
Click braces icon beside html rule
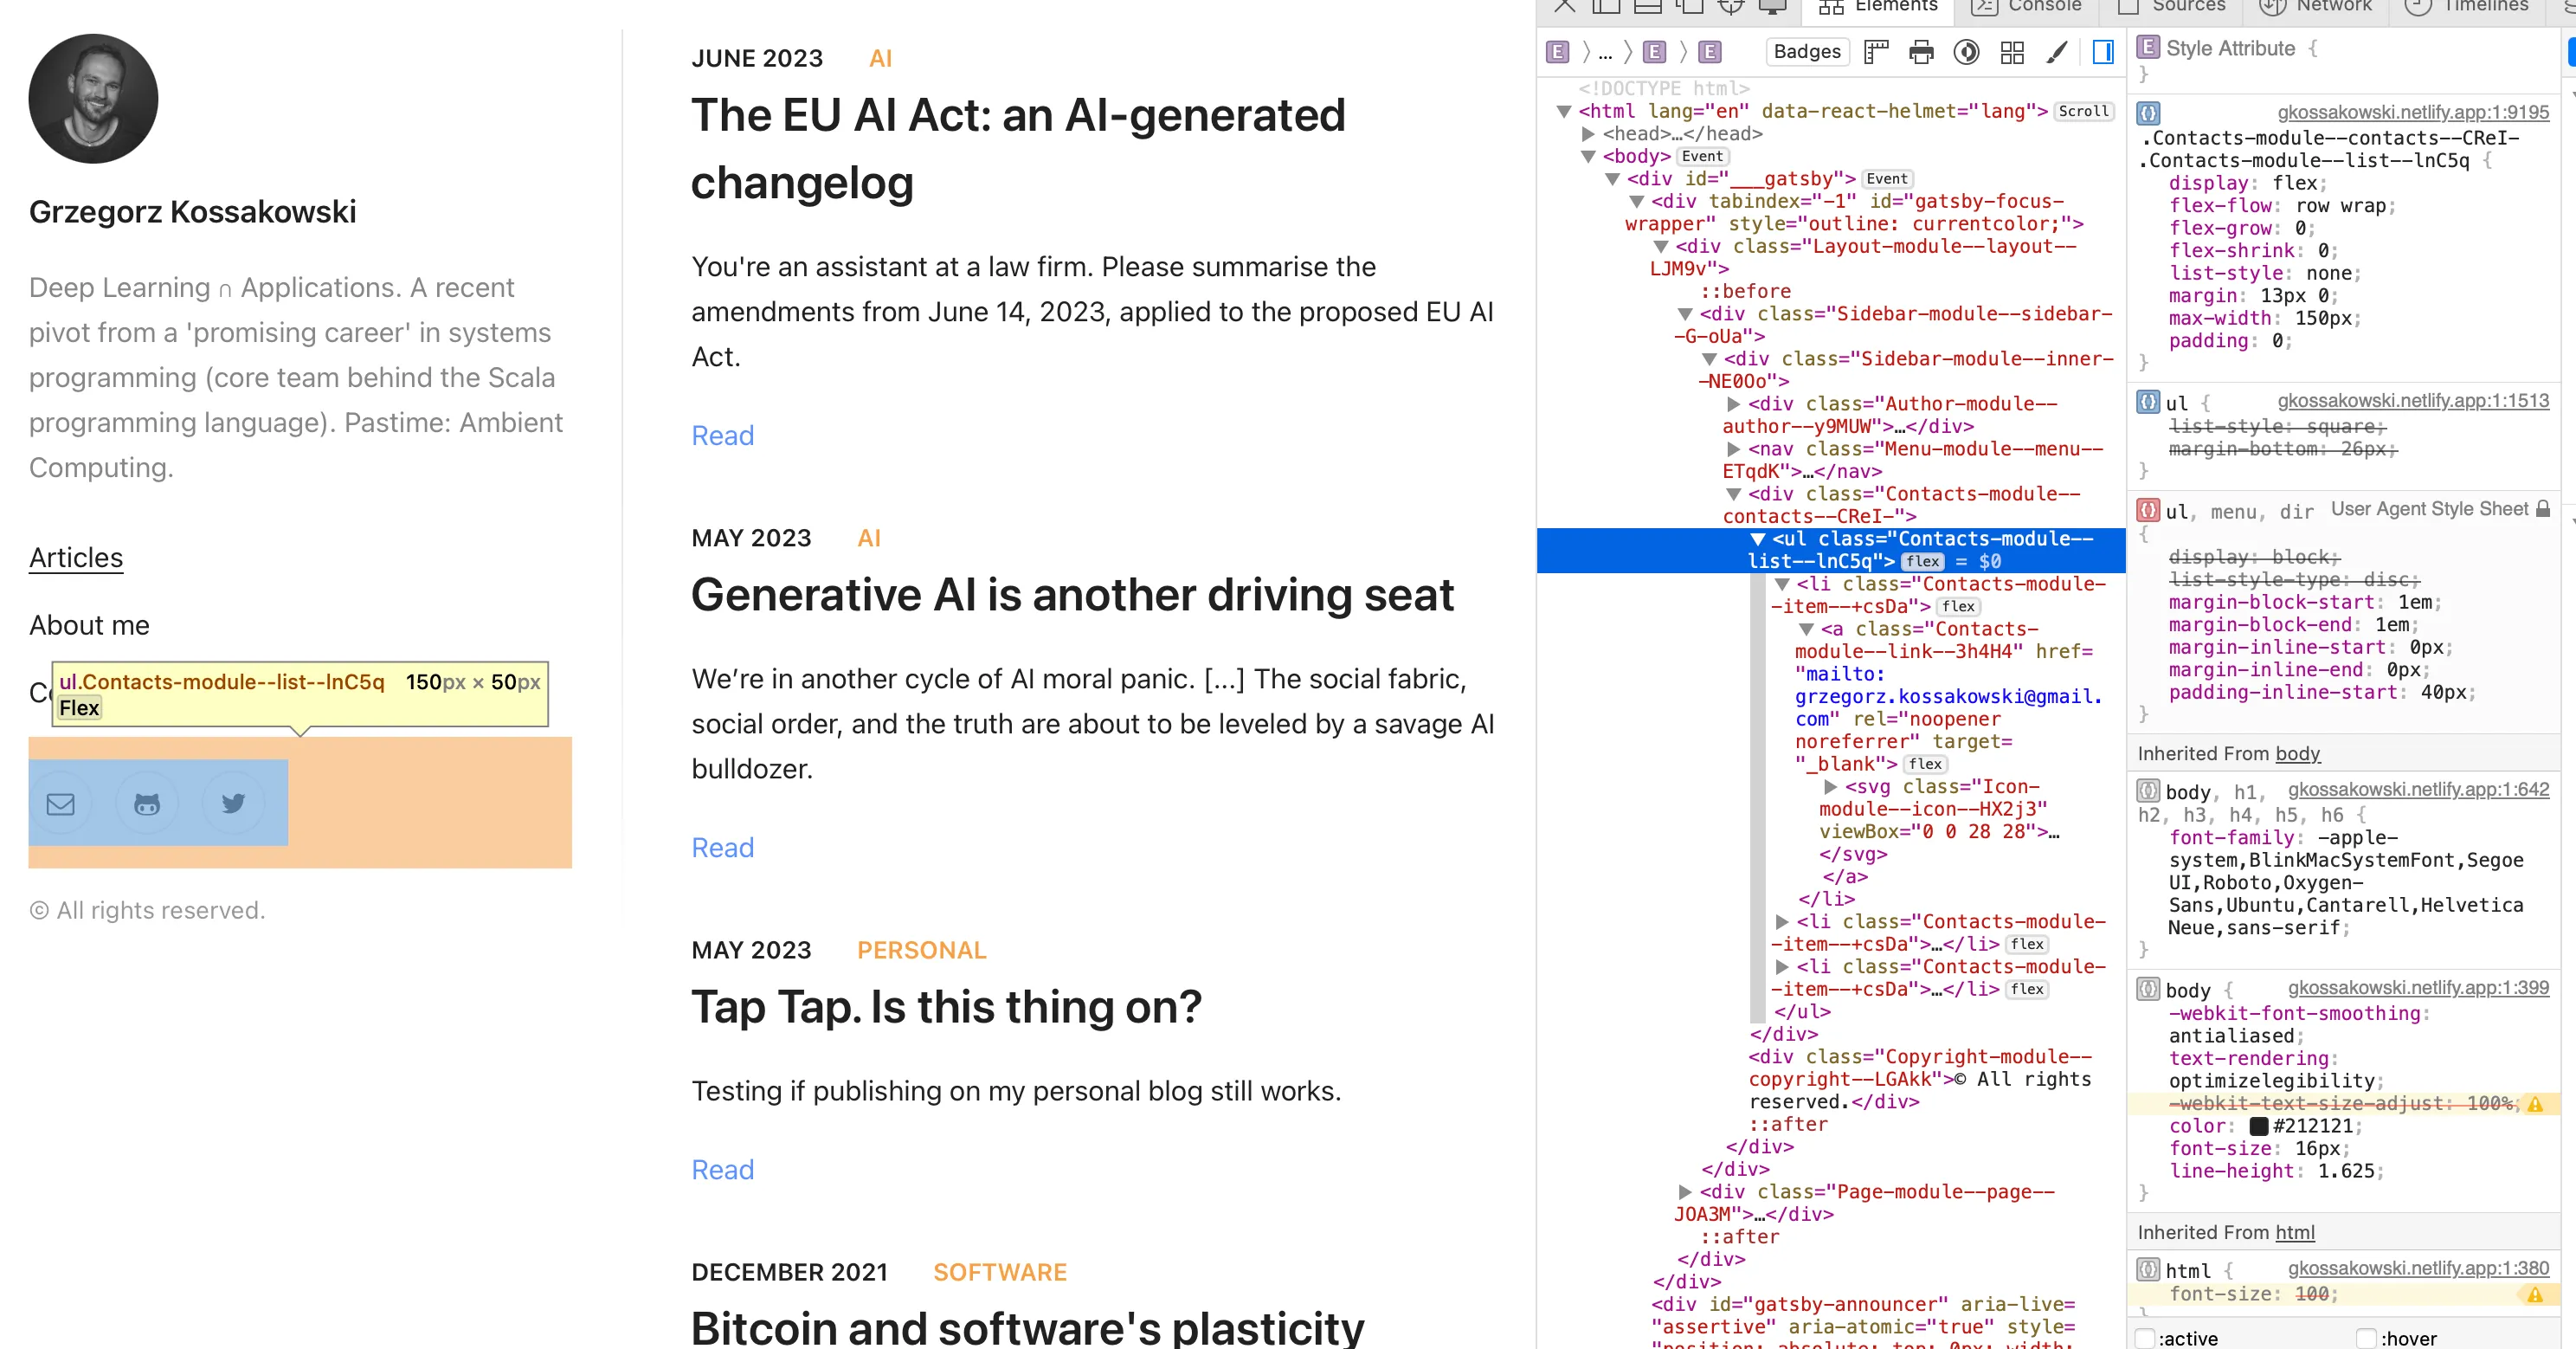coord(2148,1269)
